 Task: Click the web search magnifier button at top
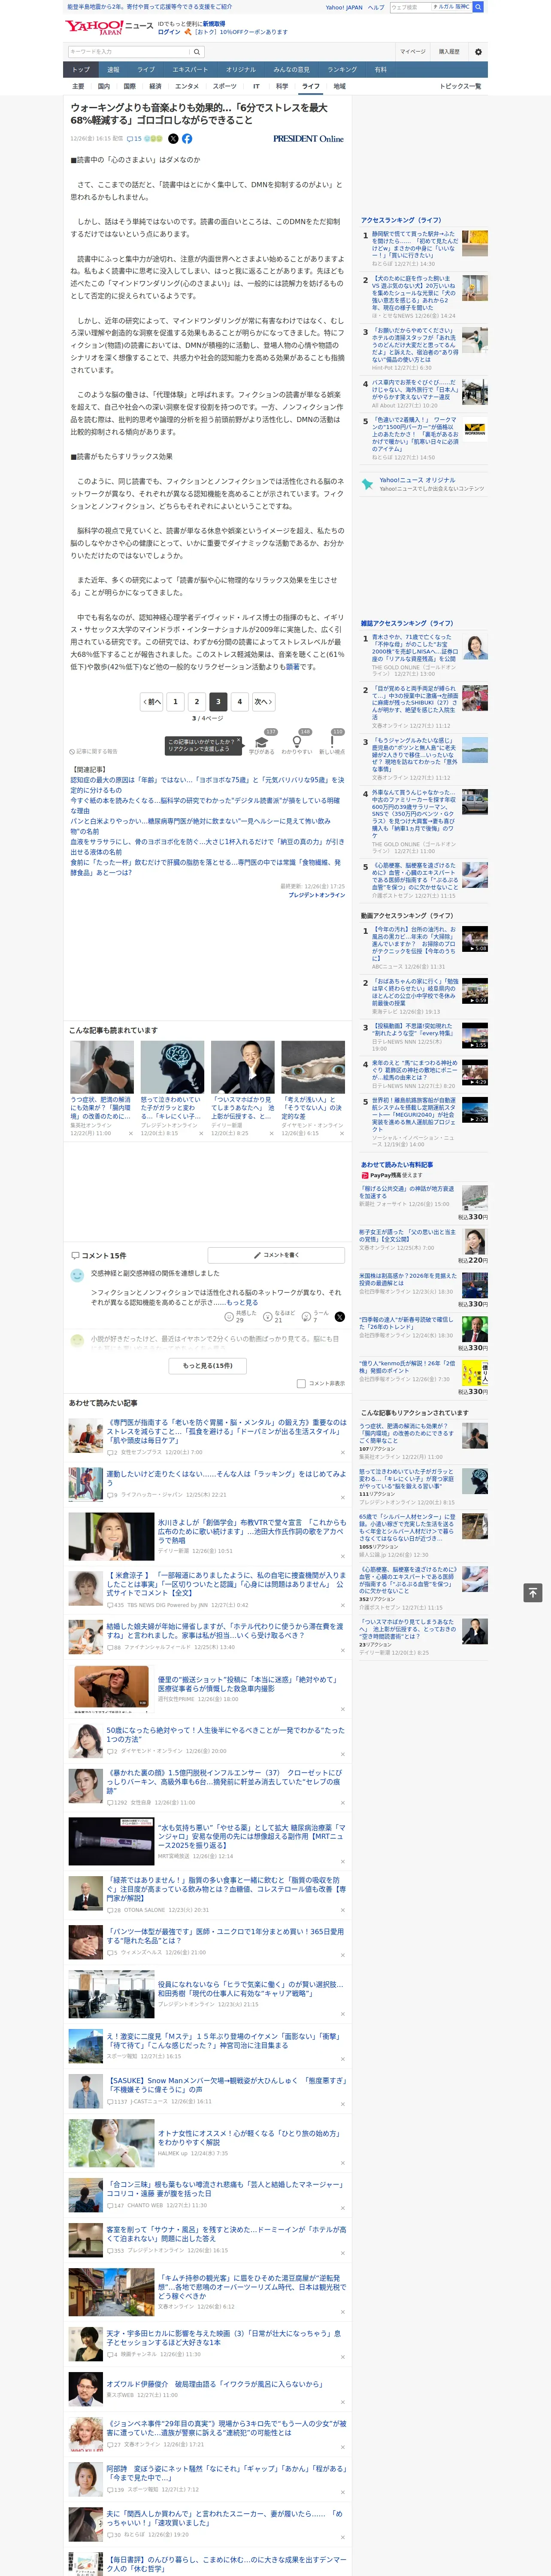pos(478,7)
